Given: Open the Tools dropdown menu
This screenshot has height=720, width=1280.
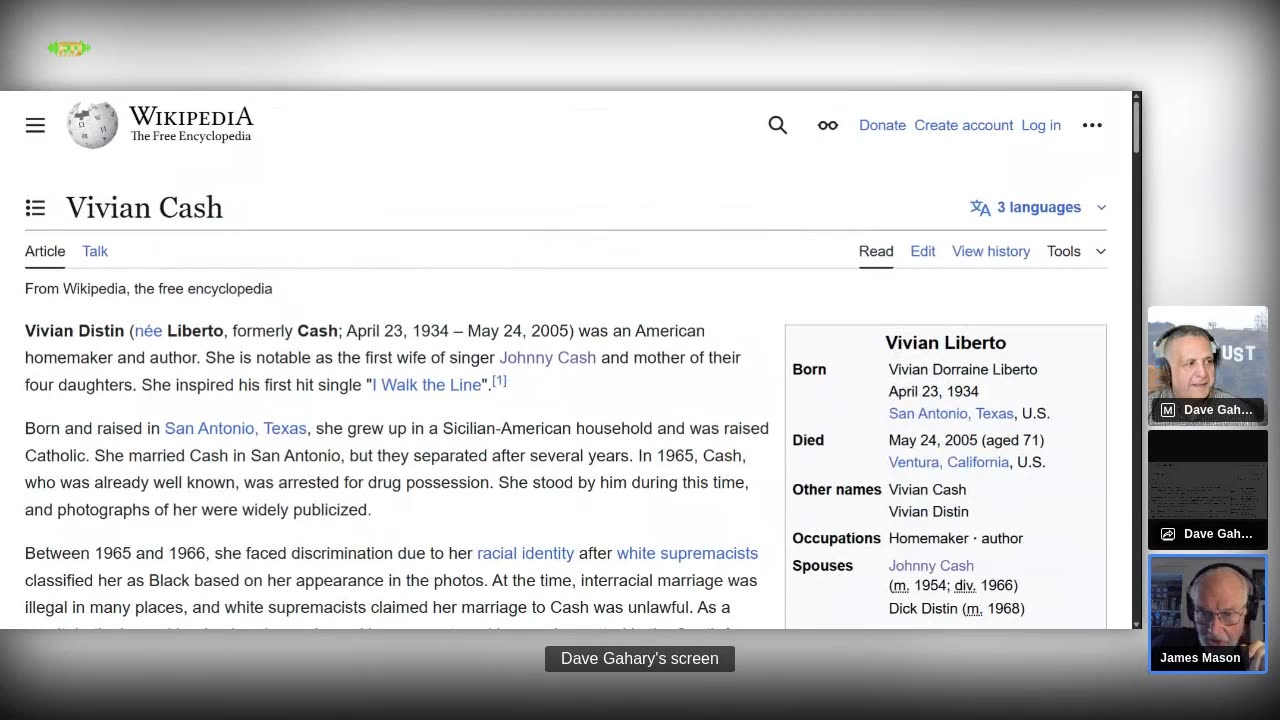Looking at the screenshot, I should (x=1076, y=251).
